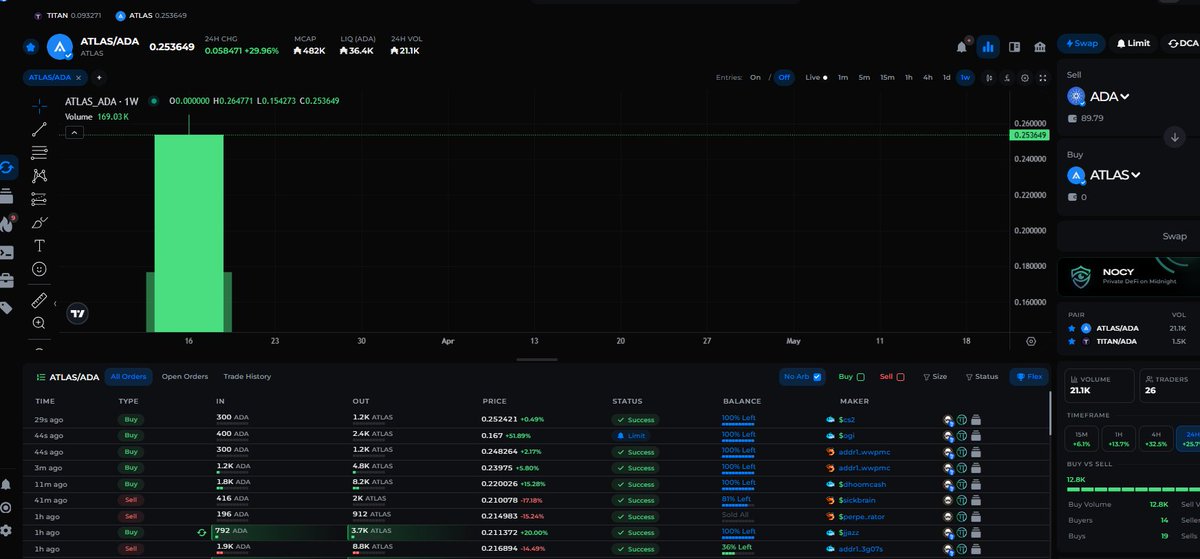Turn Entries On

pyautogui.click(x=755, y=77)
